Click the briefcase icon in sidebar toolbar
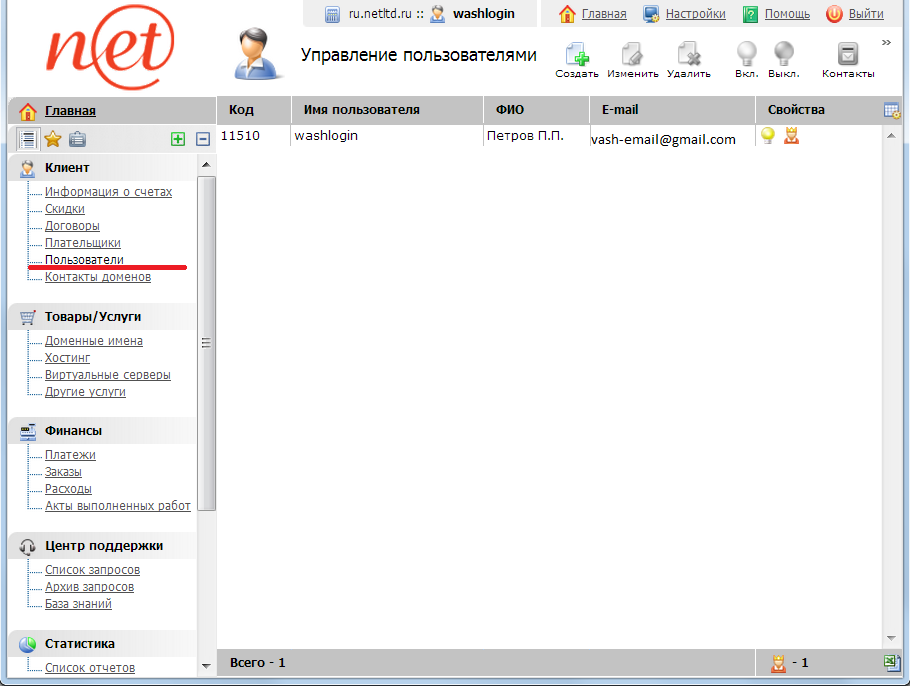The height and width of the screenshot is (686, 910). pyautogui.click(x=77, y=139)
